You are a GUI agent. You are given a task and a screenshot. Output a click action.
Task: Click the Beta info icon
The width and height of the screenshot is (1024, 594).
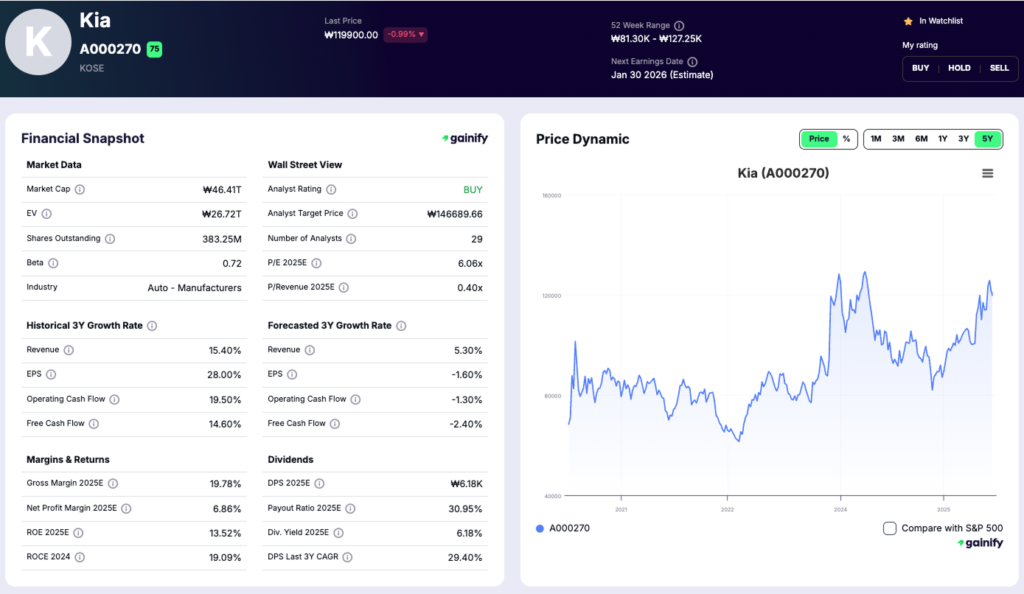[x=53, y=263]
